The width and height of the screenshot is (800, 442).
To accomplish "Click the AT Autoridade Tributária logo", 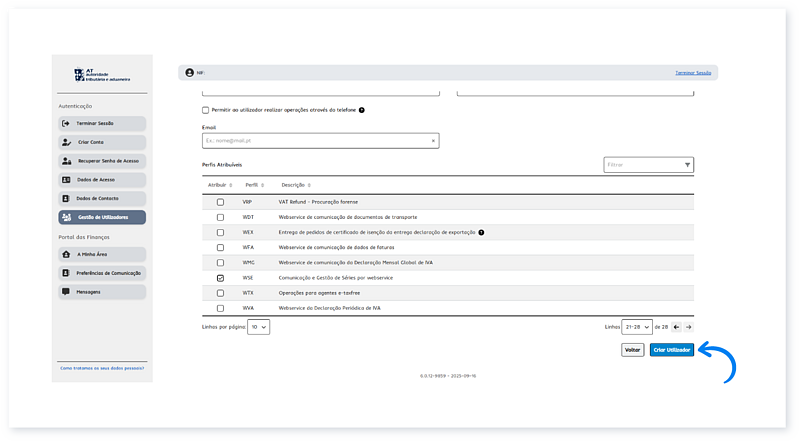I will coord(102,75).
